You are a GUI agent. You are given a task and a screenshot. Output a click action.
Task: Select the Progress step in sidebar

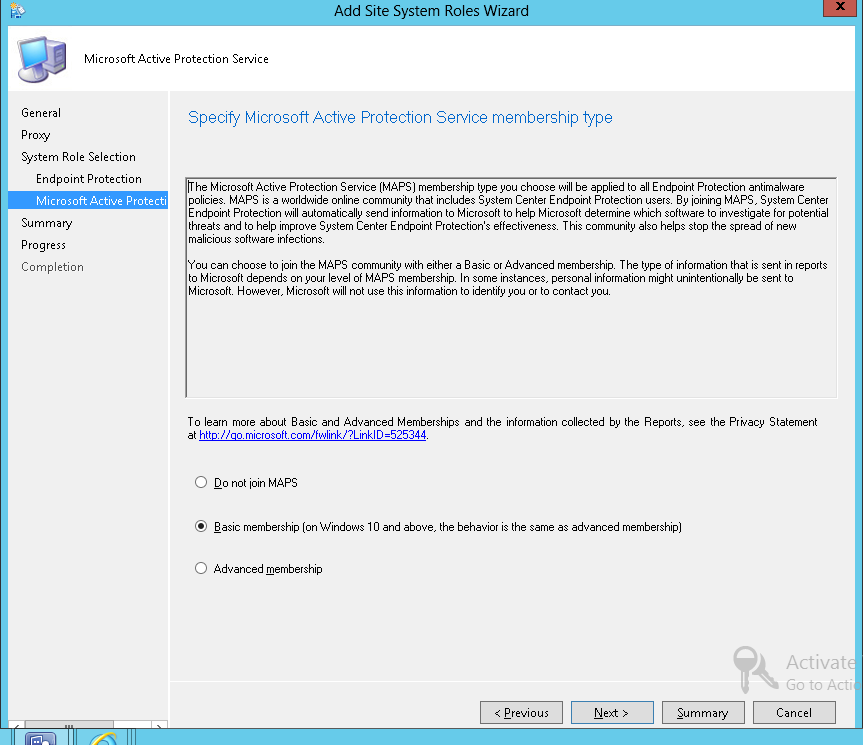43,245
